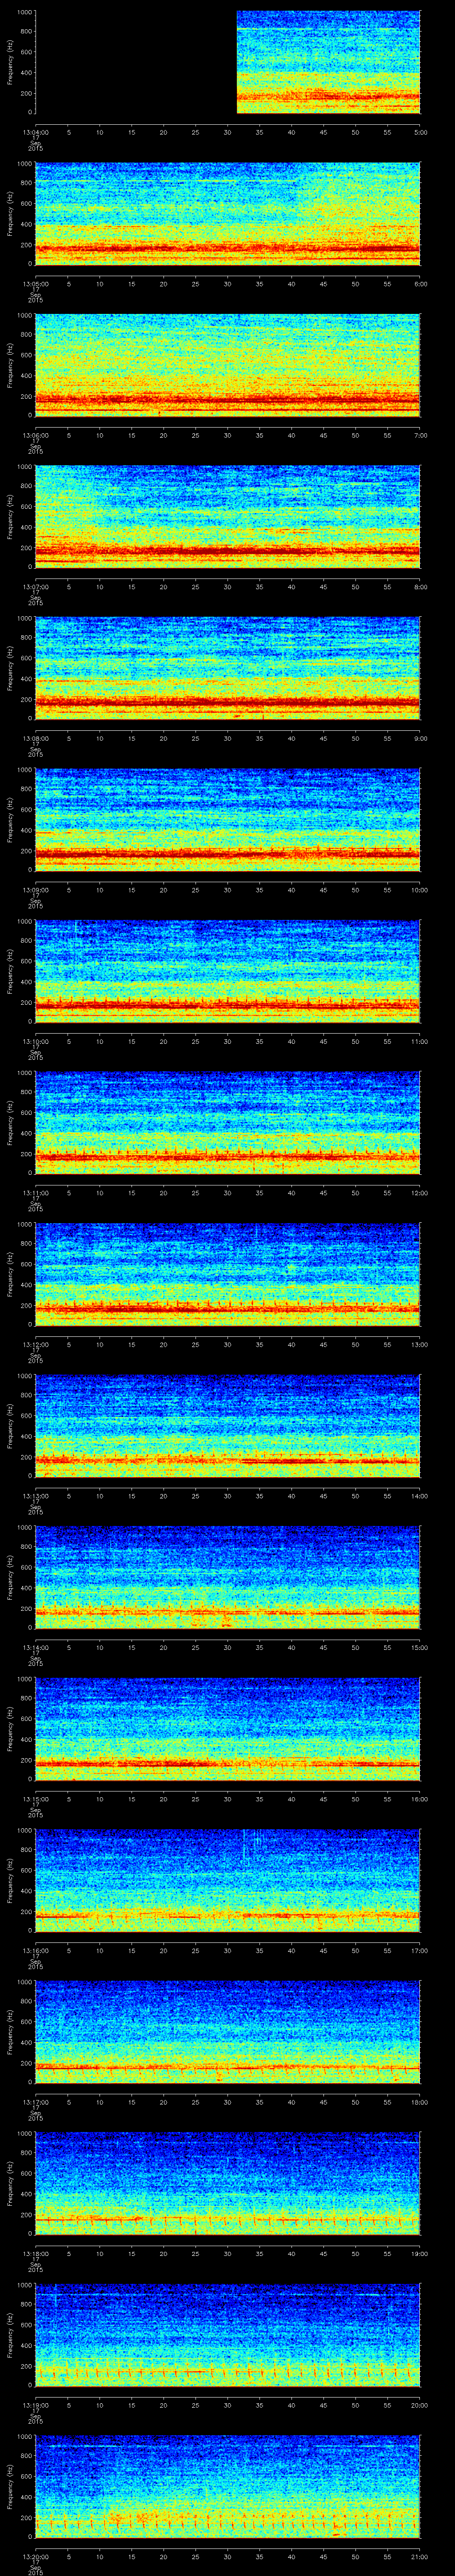Click the 13:00 end time label
Image resolution: width=455 pixels, height=2576 pixels.
tap(420, 1344)
